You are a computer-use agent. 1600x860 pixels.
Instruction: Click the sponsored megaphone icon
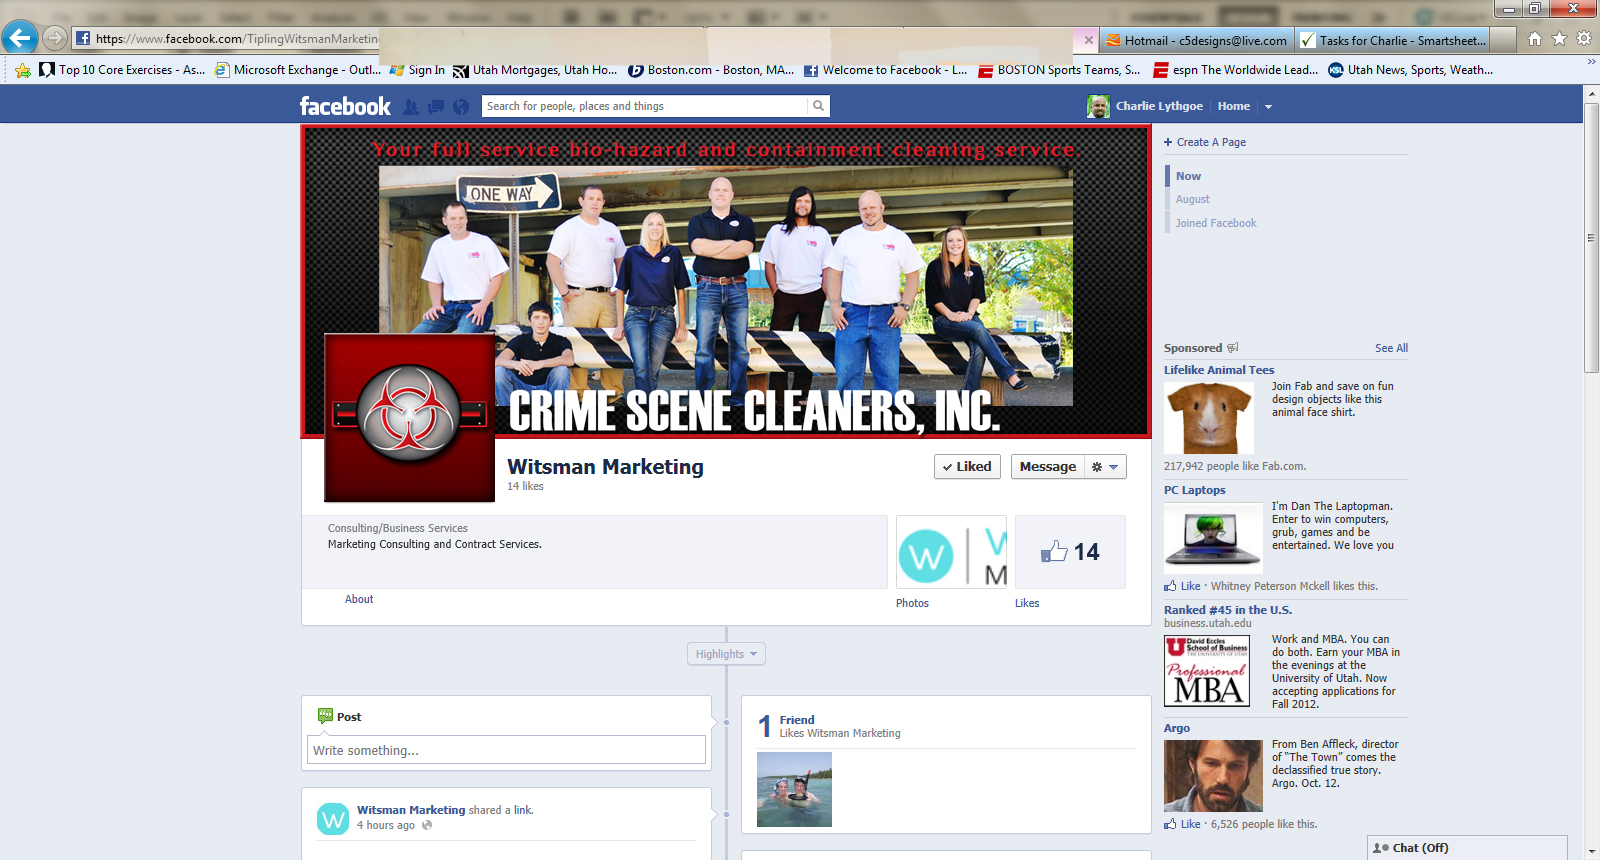tap(1233, 348)
